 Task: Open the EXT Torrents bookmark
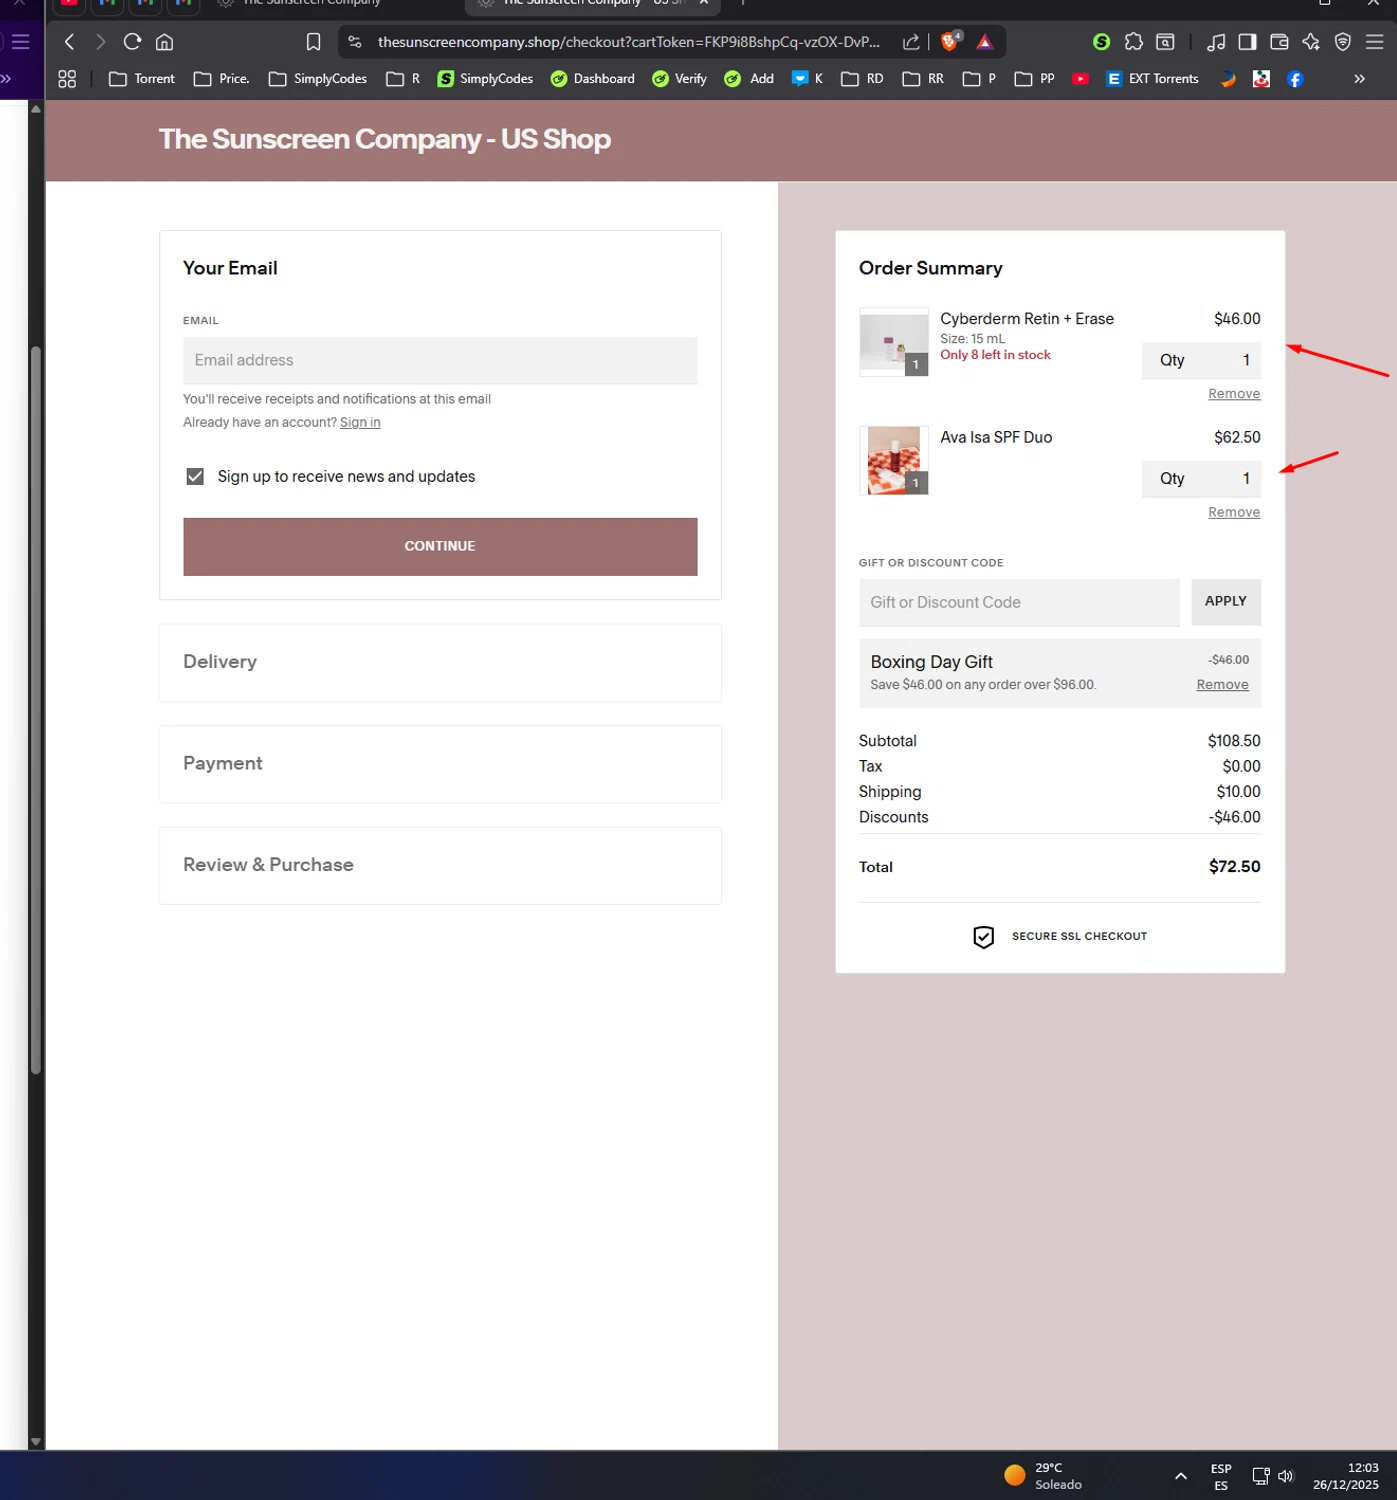[x=1152, y=79]
